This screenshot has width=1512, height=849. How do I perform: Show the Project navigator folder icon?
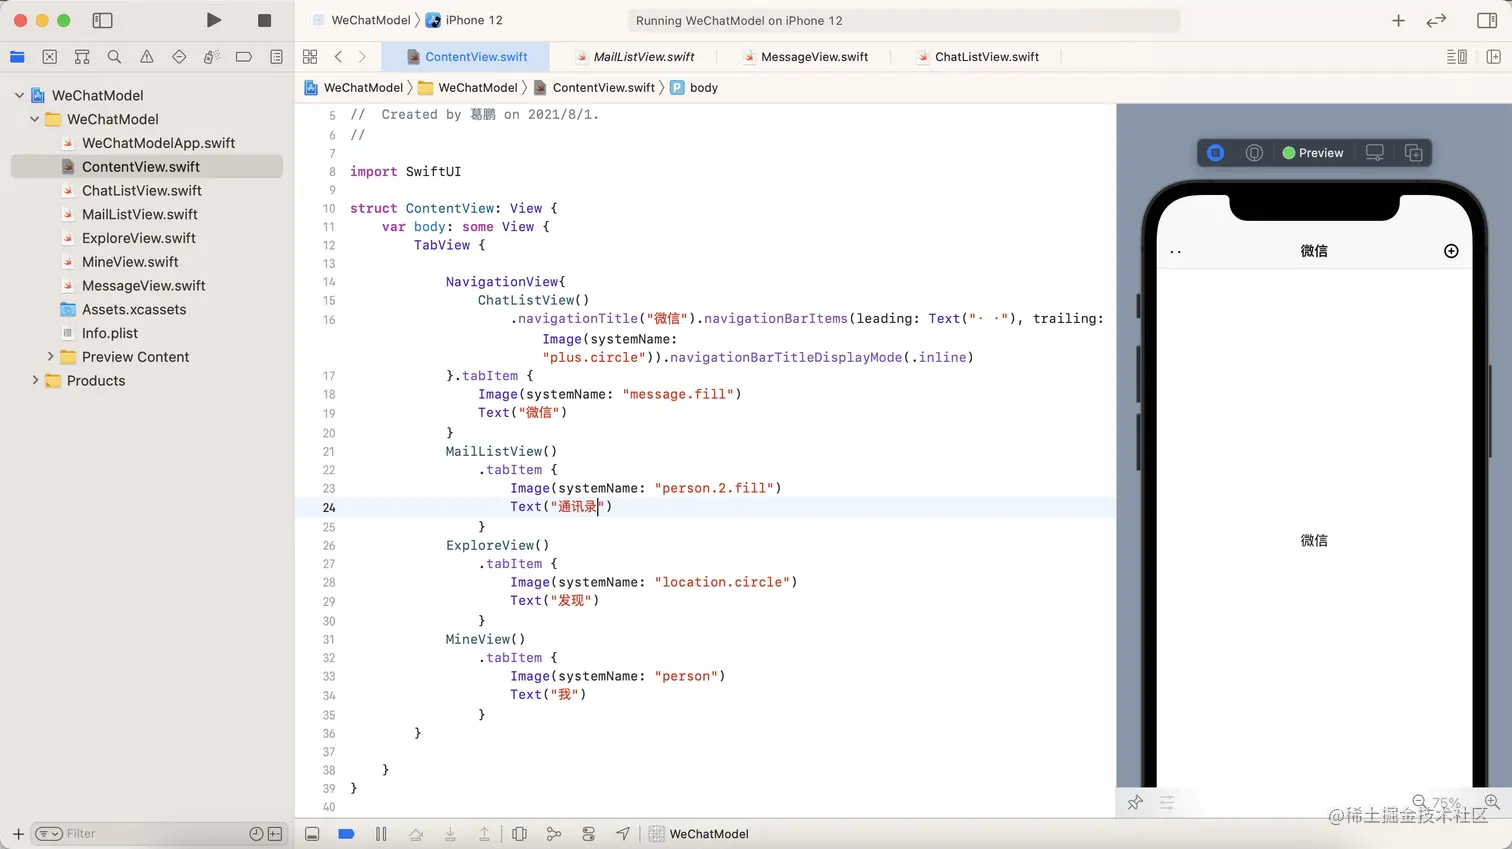[x=17, y=57]
